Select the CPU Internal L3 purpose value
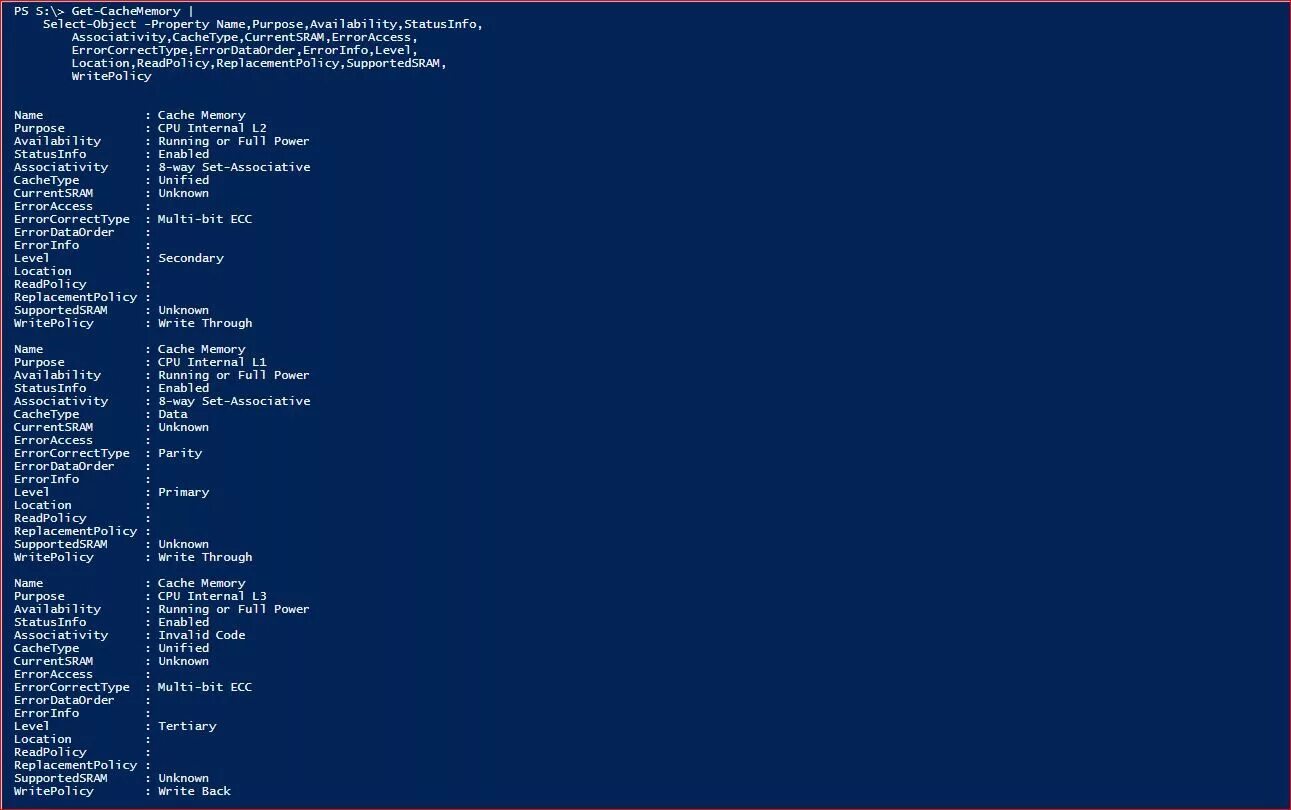The image size is (1291, 810). coord(212,596)
